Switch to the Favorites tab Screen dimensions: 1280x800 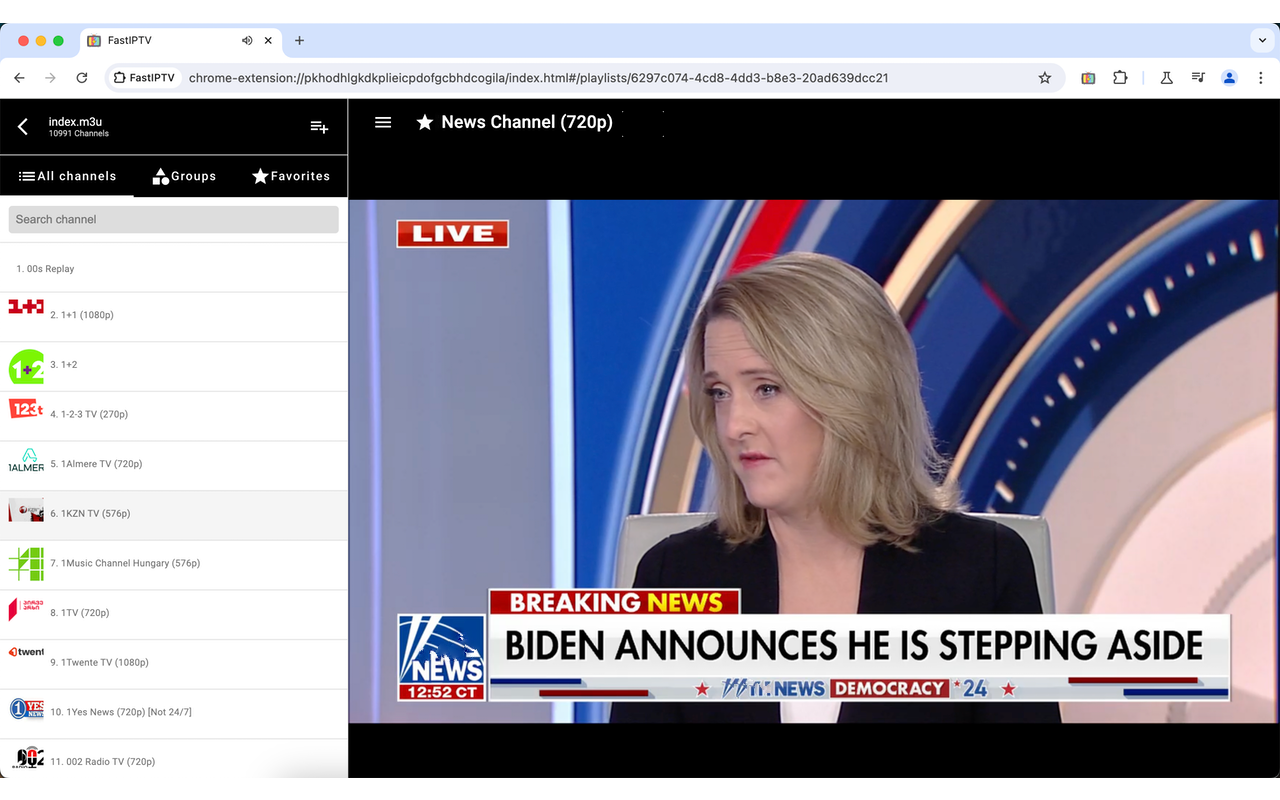[x=291, y=176]
